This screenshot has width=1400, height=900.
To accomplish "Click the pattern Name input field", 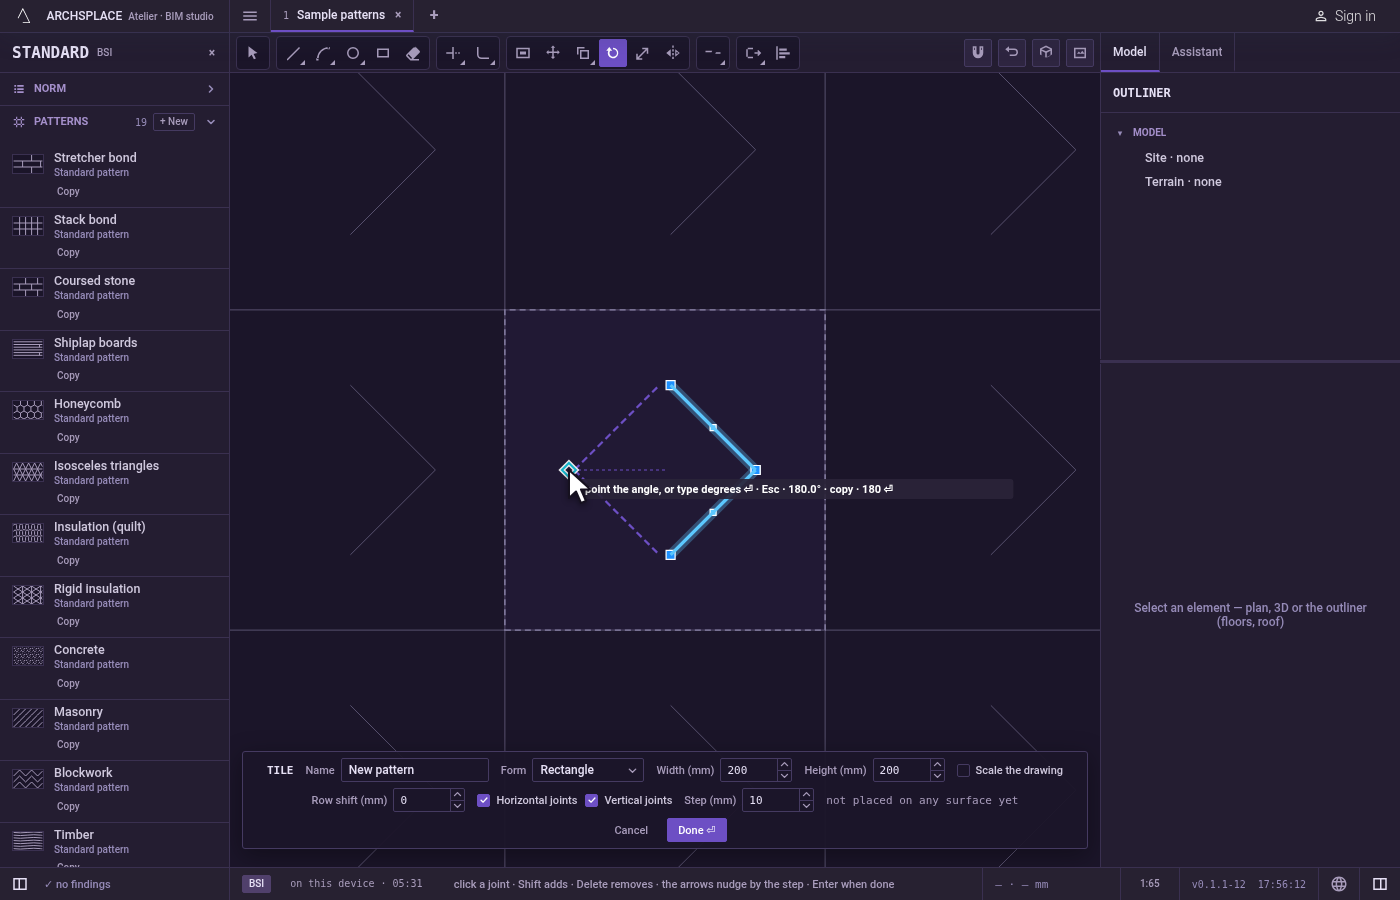I will pos(415,770).
